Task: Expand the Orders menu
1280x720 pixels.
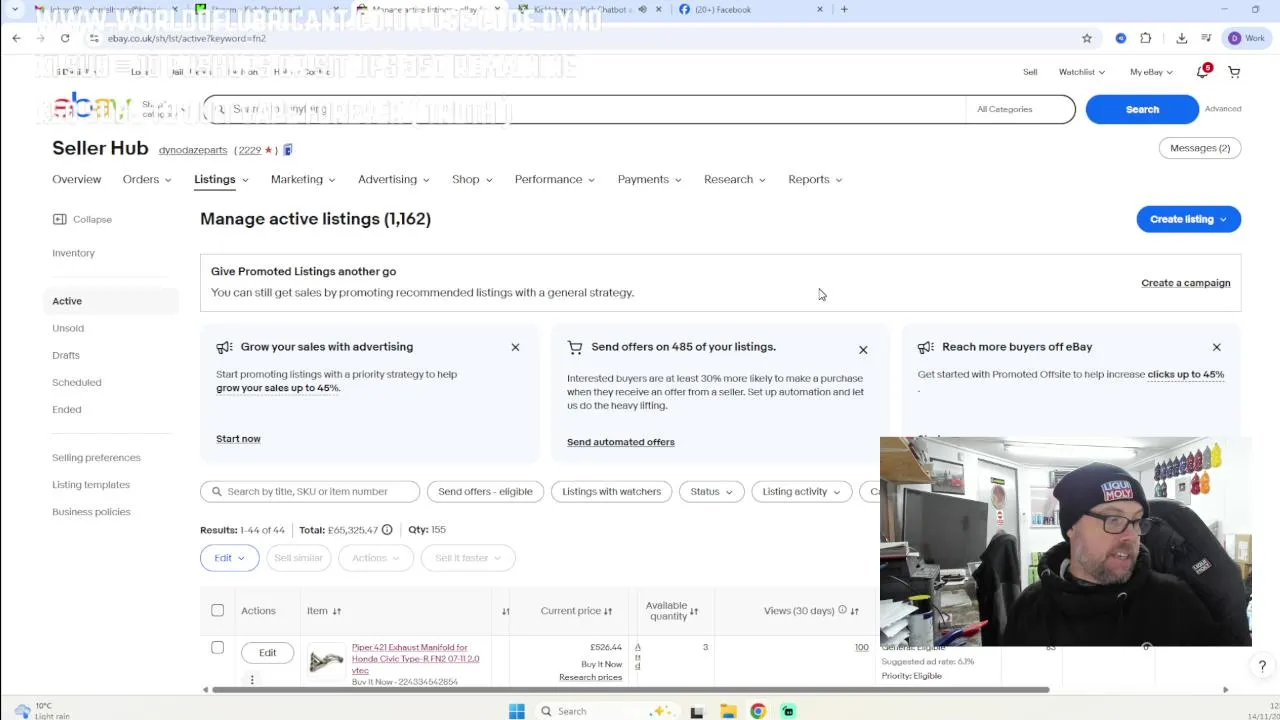Action: [x=146, y=179]
